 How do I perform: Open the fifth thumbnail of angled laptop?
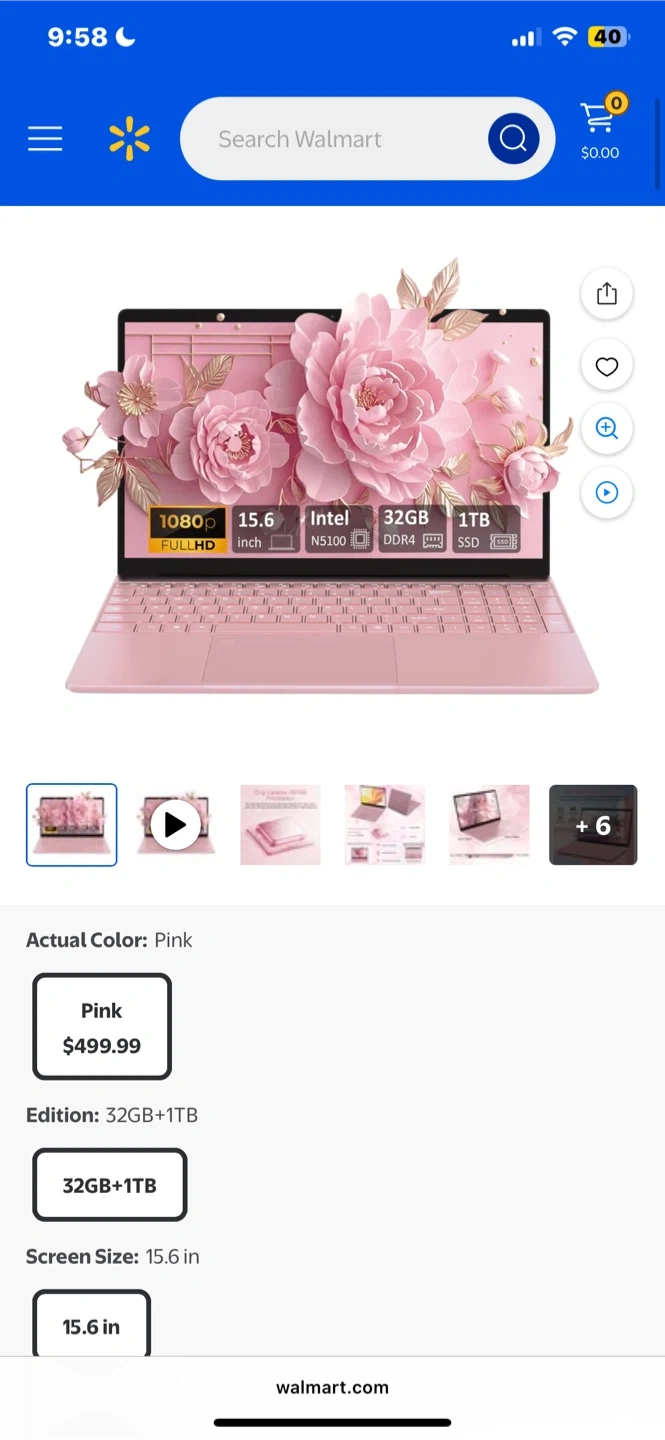(489, 825)
